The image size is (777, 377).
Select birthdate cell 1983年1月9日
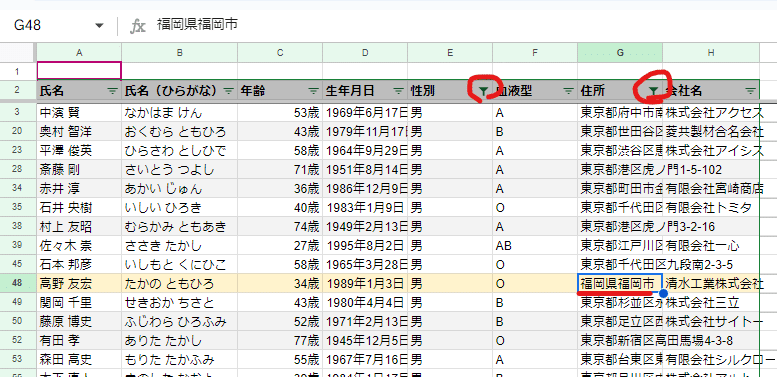(365, 208)
